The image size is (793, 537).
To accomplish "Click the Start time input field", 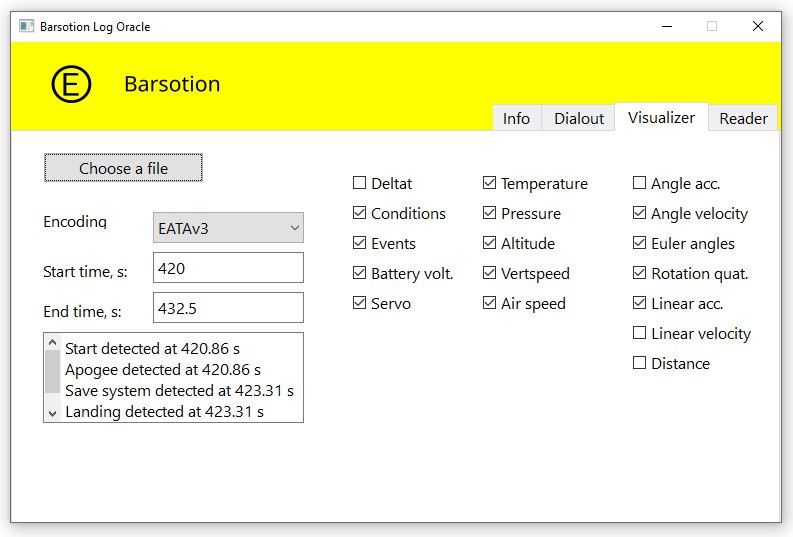I will point(228,268).
